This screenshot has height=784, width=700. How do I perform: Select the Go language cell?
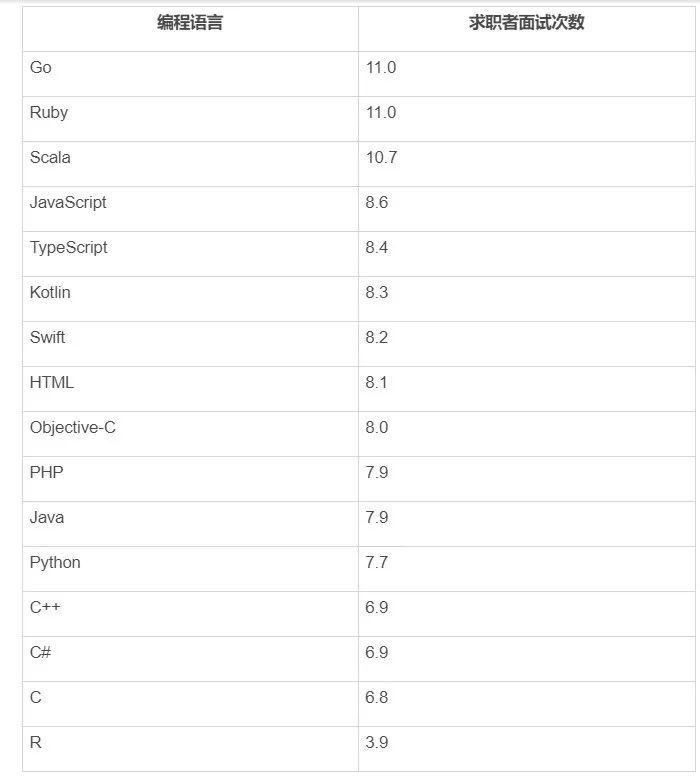(41, 68)
